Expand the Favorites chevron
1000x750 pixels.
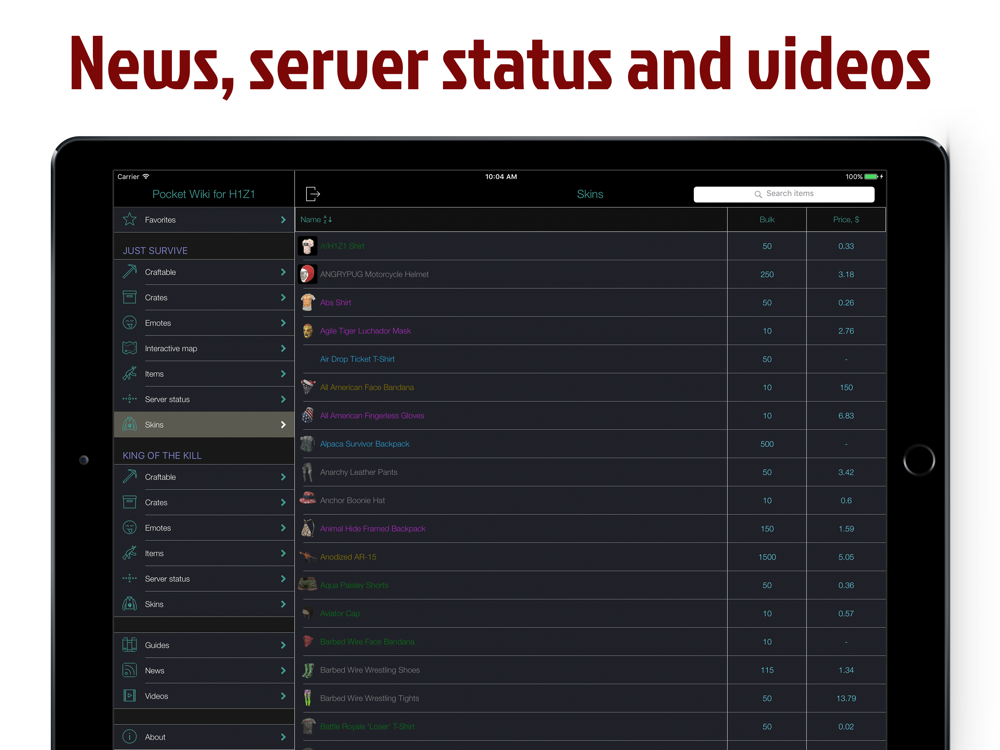click(x=283, y=219)
